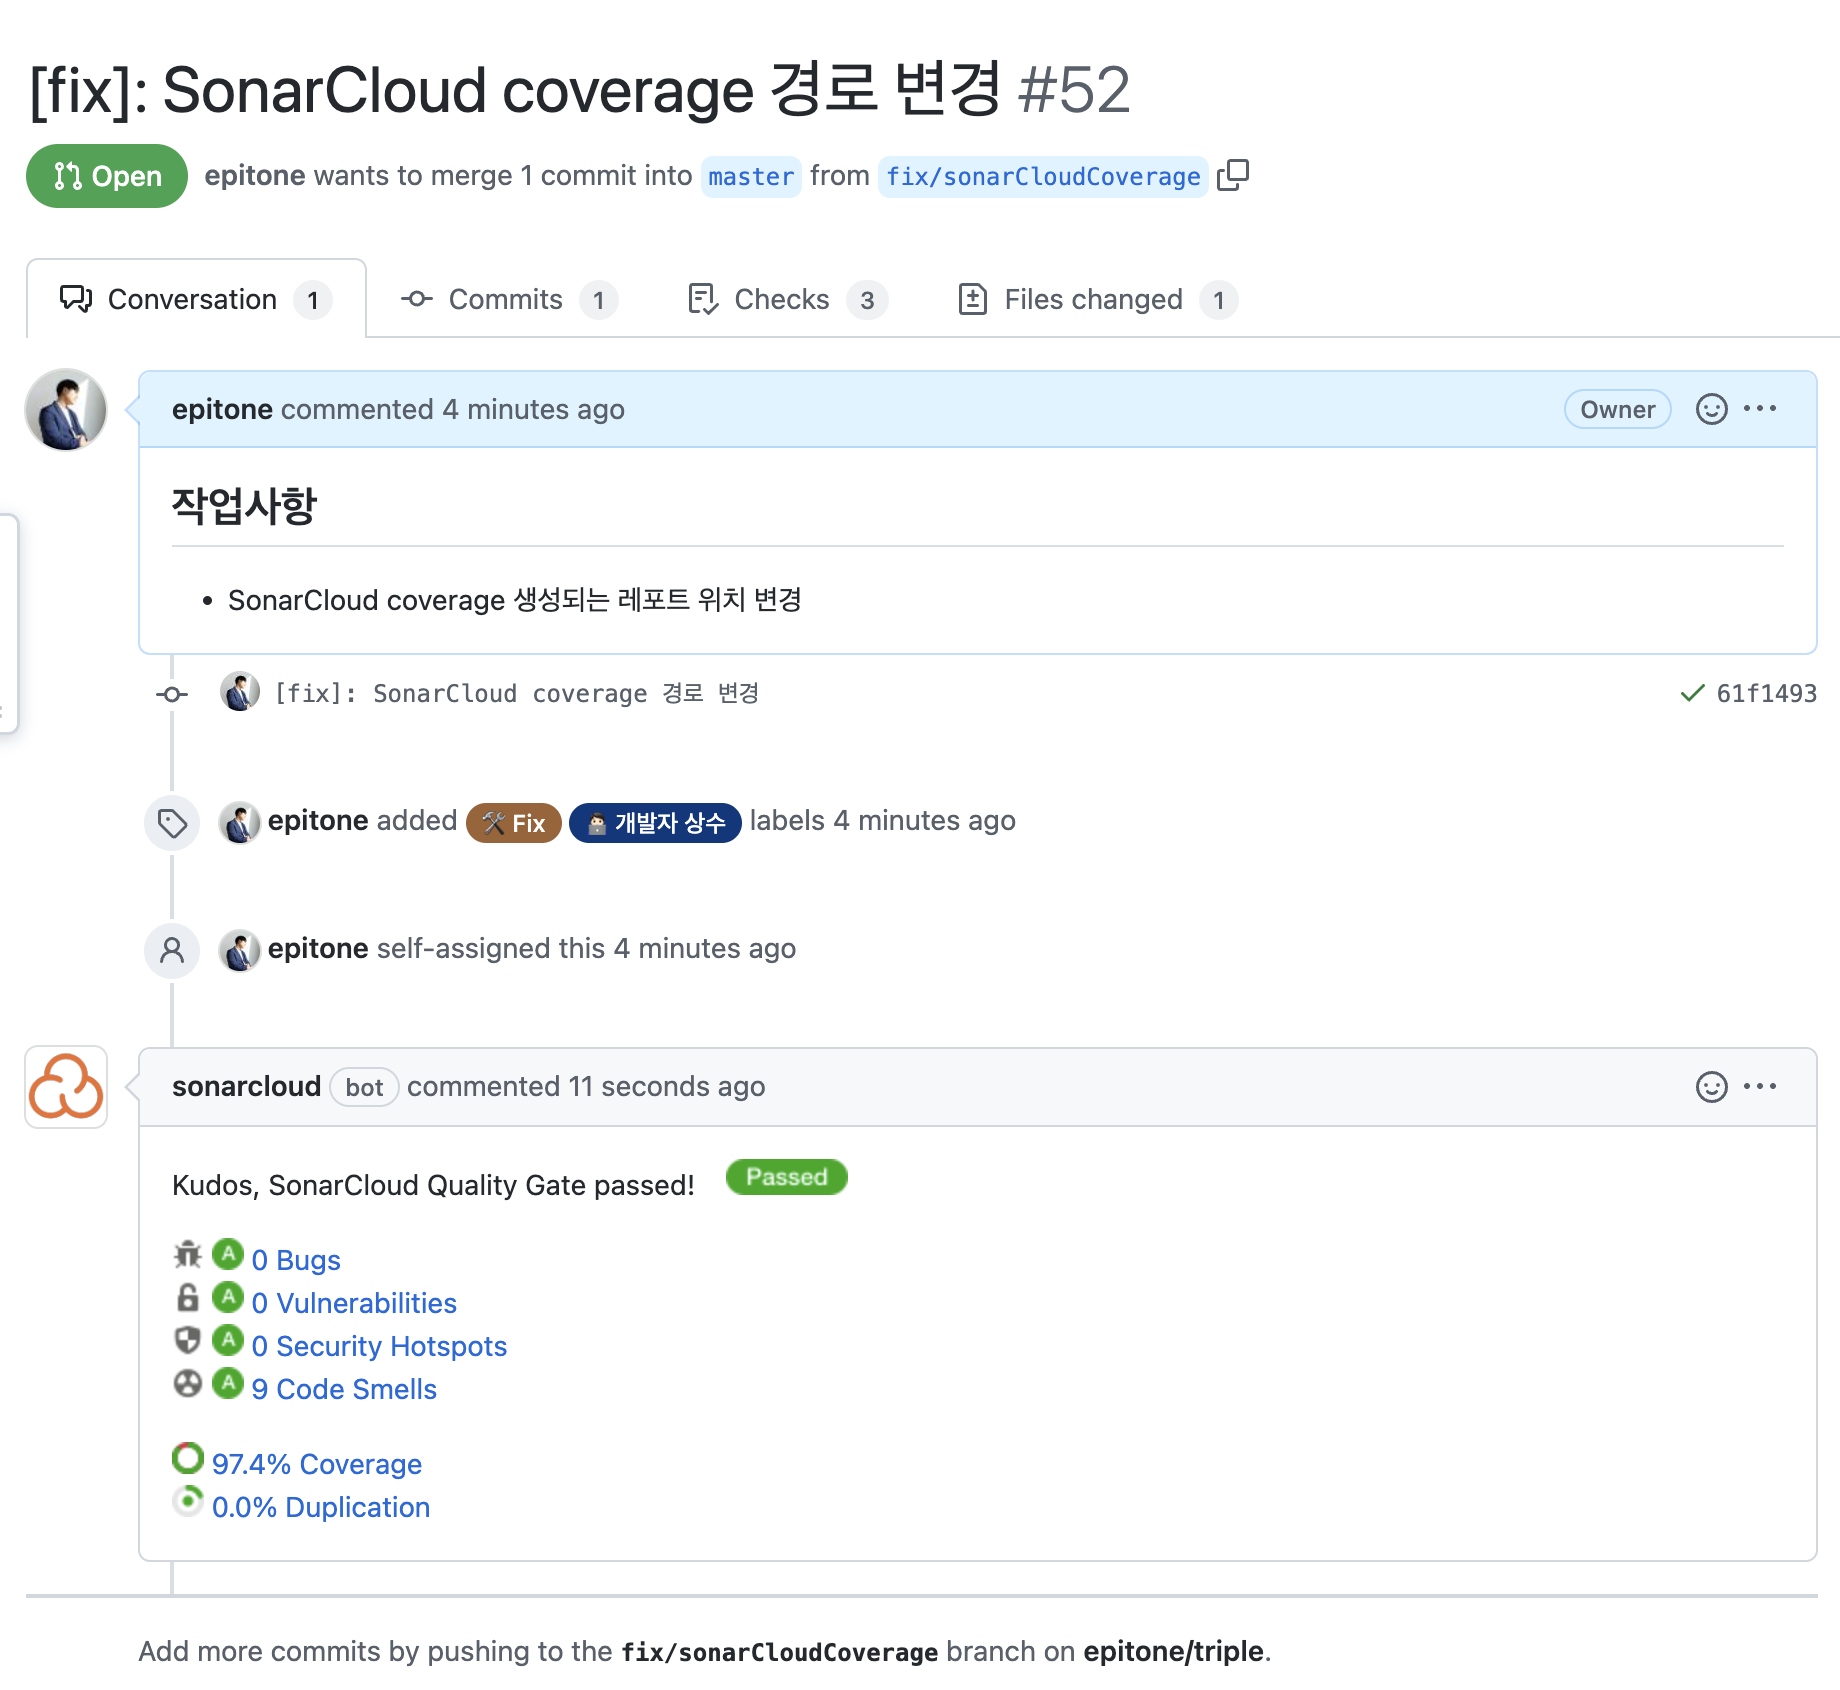Open the 0.0% Duplication link

click(x=321, y=1507)
